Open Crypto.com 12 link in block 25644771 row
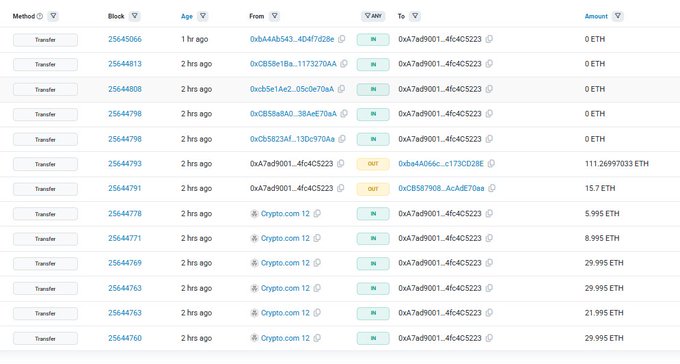This screenshot has width=680, height=364. click(x=285, y=238)
